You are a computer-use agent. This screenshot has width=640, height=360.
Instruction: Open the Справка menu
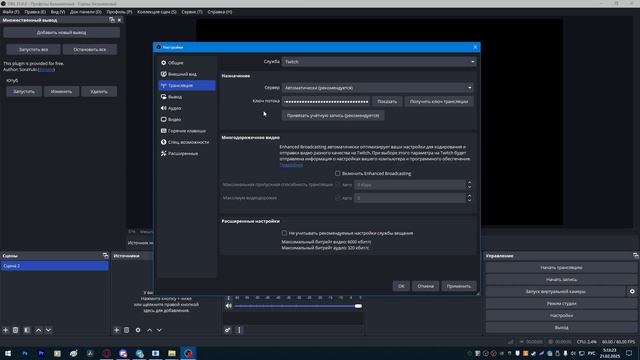tap(220, 12)
